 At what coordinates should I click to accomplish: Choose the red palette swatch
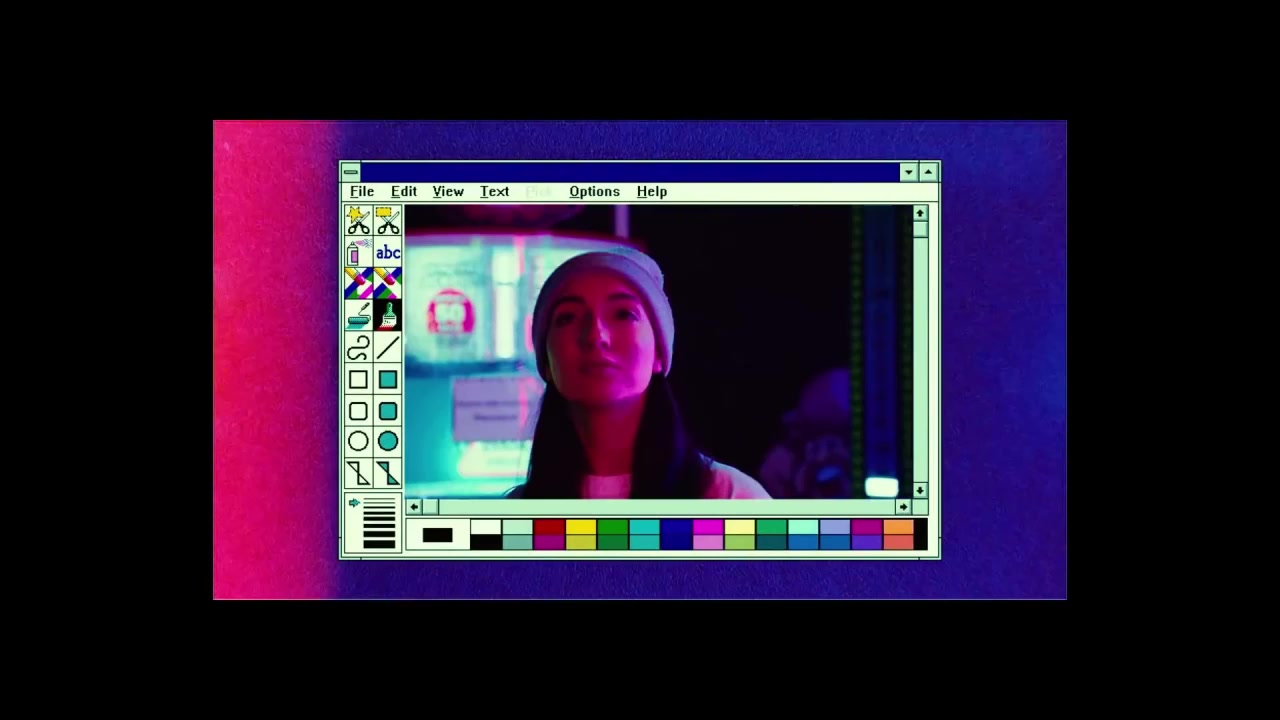549,527
